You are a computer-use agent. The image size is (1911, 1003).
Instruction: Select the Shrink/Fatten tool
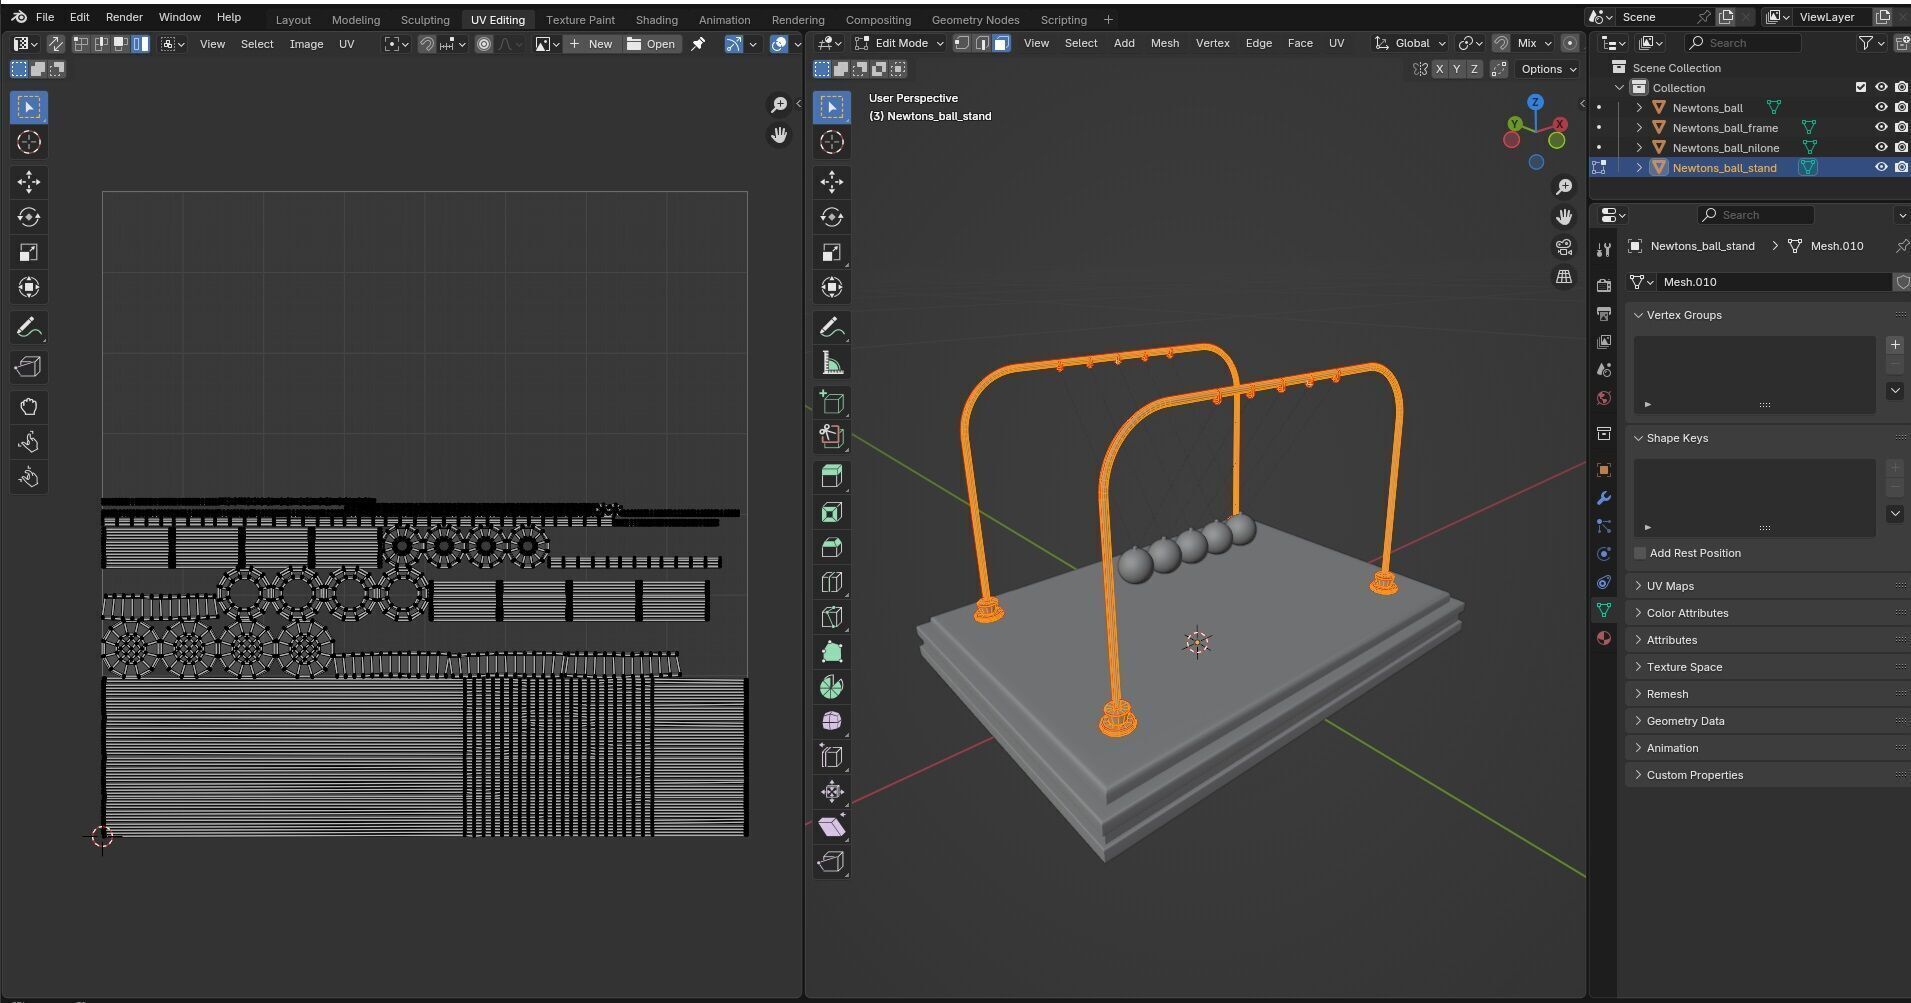click(831, 792)
